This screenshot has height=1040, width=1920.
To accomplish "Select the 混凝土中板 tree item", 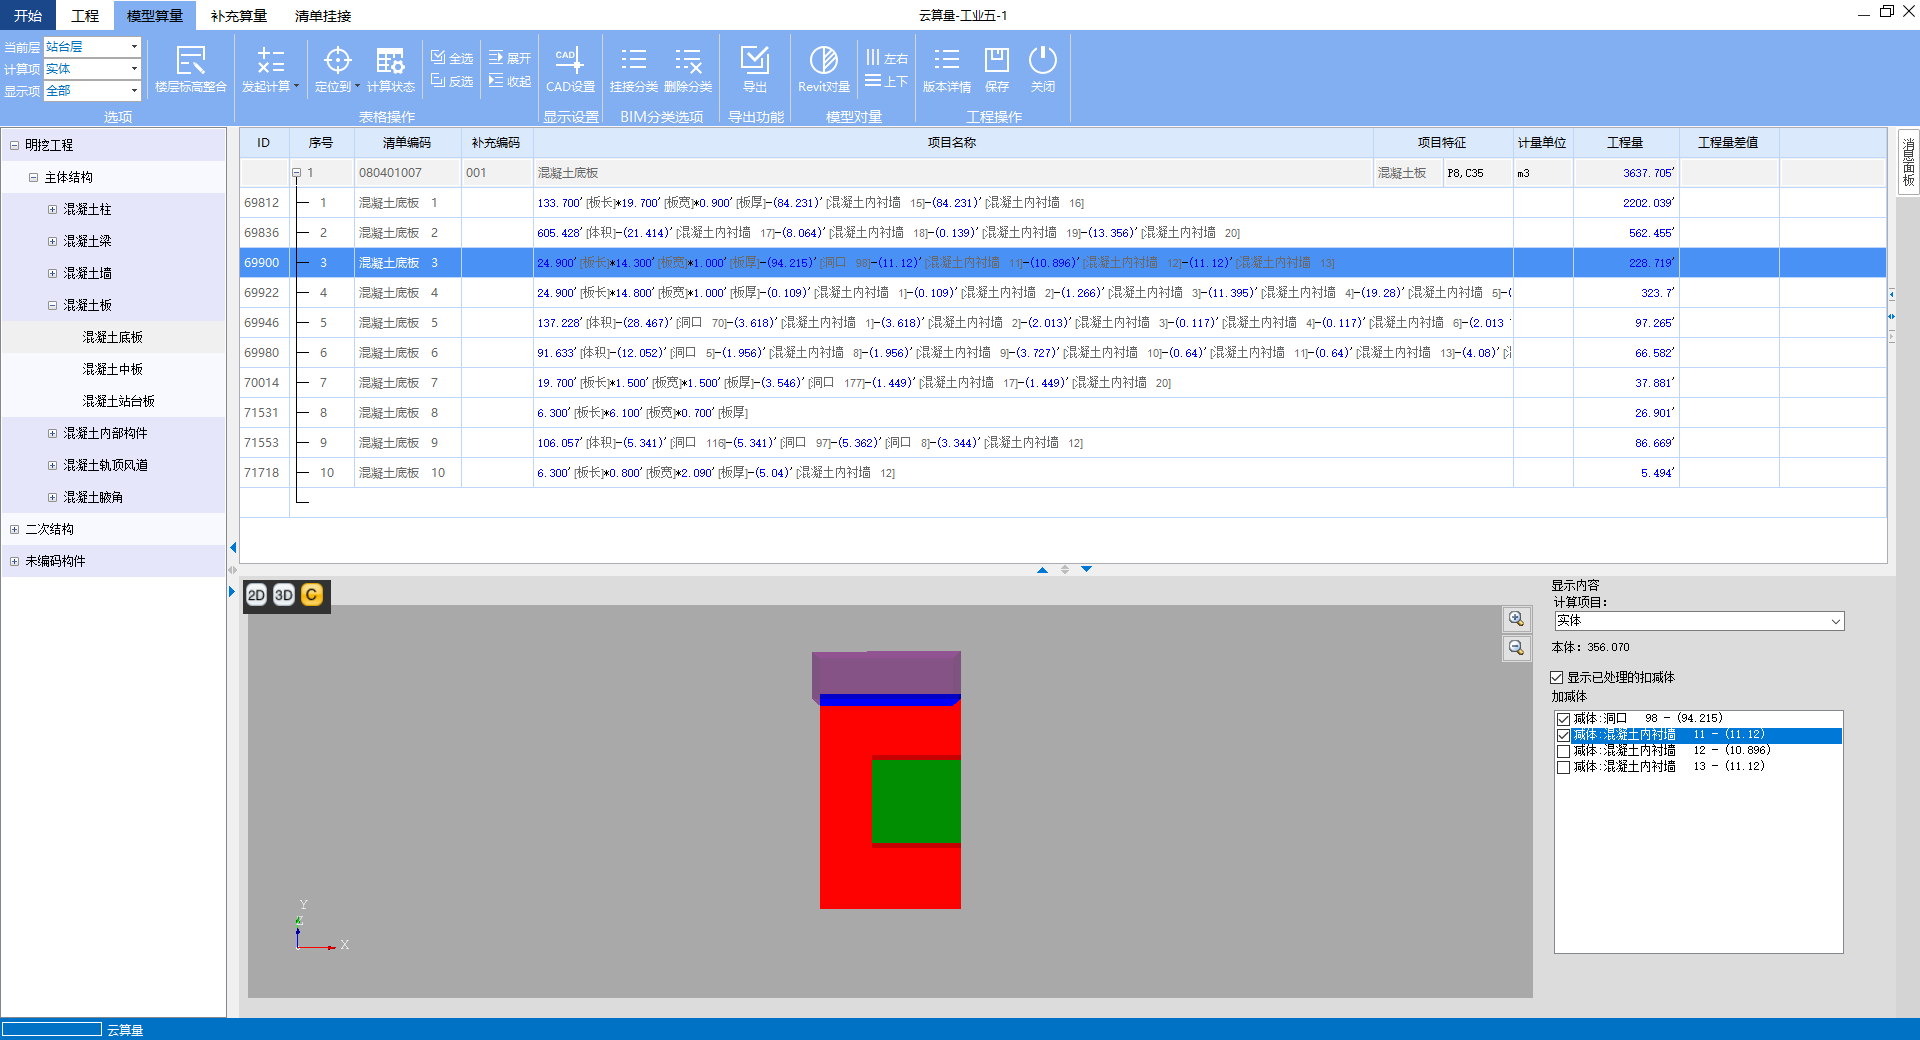I will (x=113, y=370).
